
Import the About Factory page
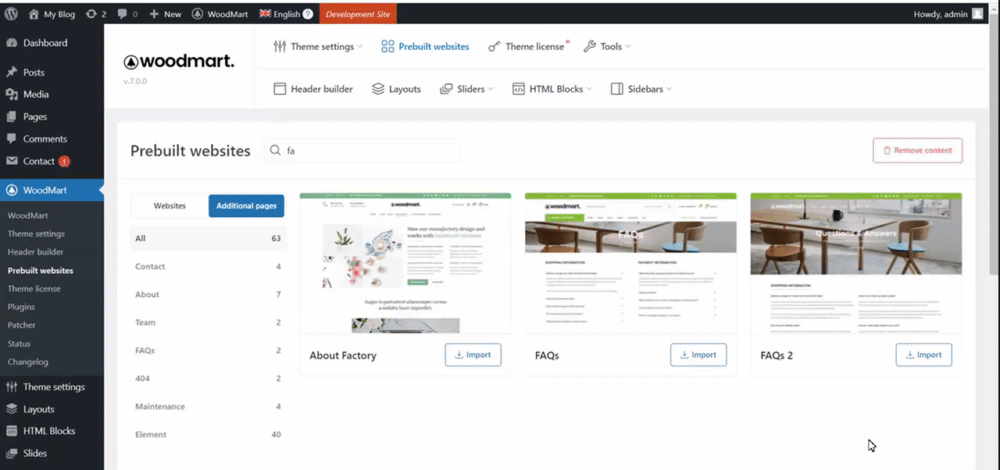pyautogui.click(x=473, y=355)
